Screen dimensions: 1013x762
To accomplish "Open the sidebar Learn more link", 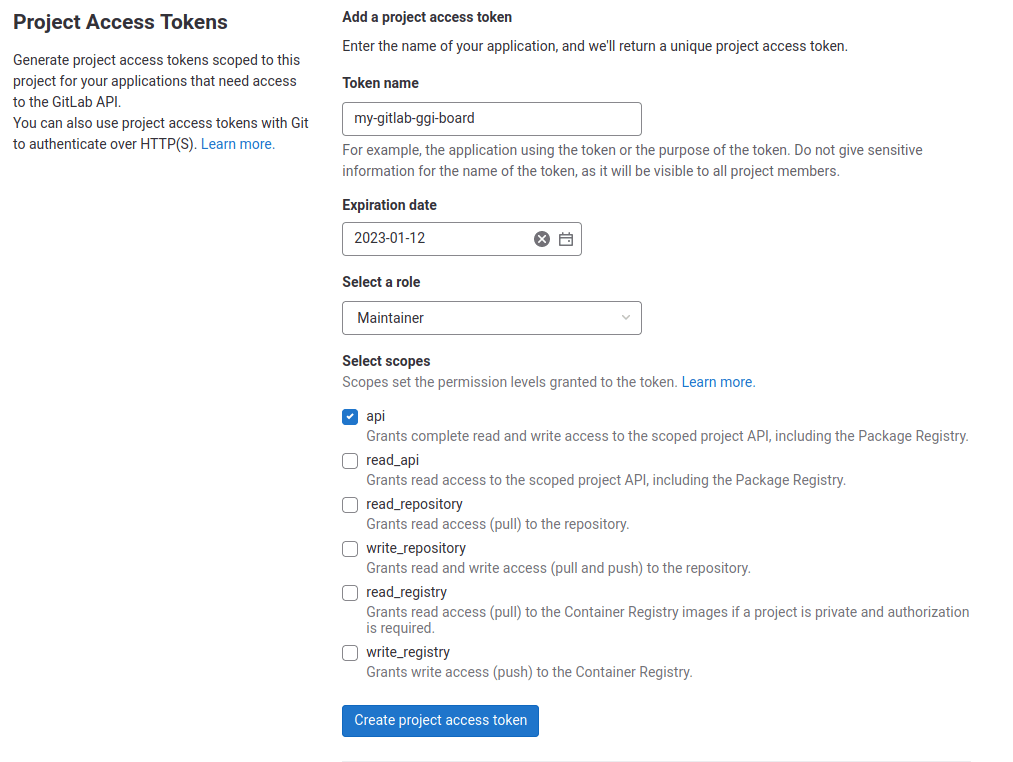I will coord(236,143).
